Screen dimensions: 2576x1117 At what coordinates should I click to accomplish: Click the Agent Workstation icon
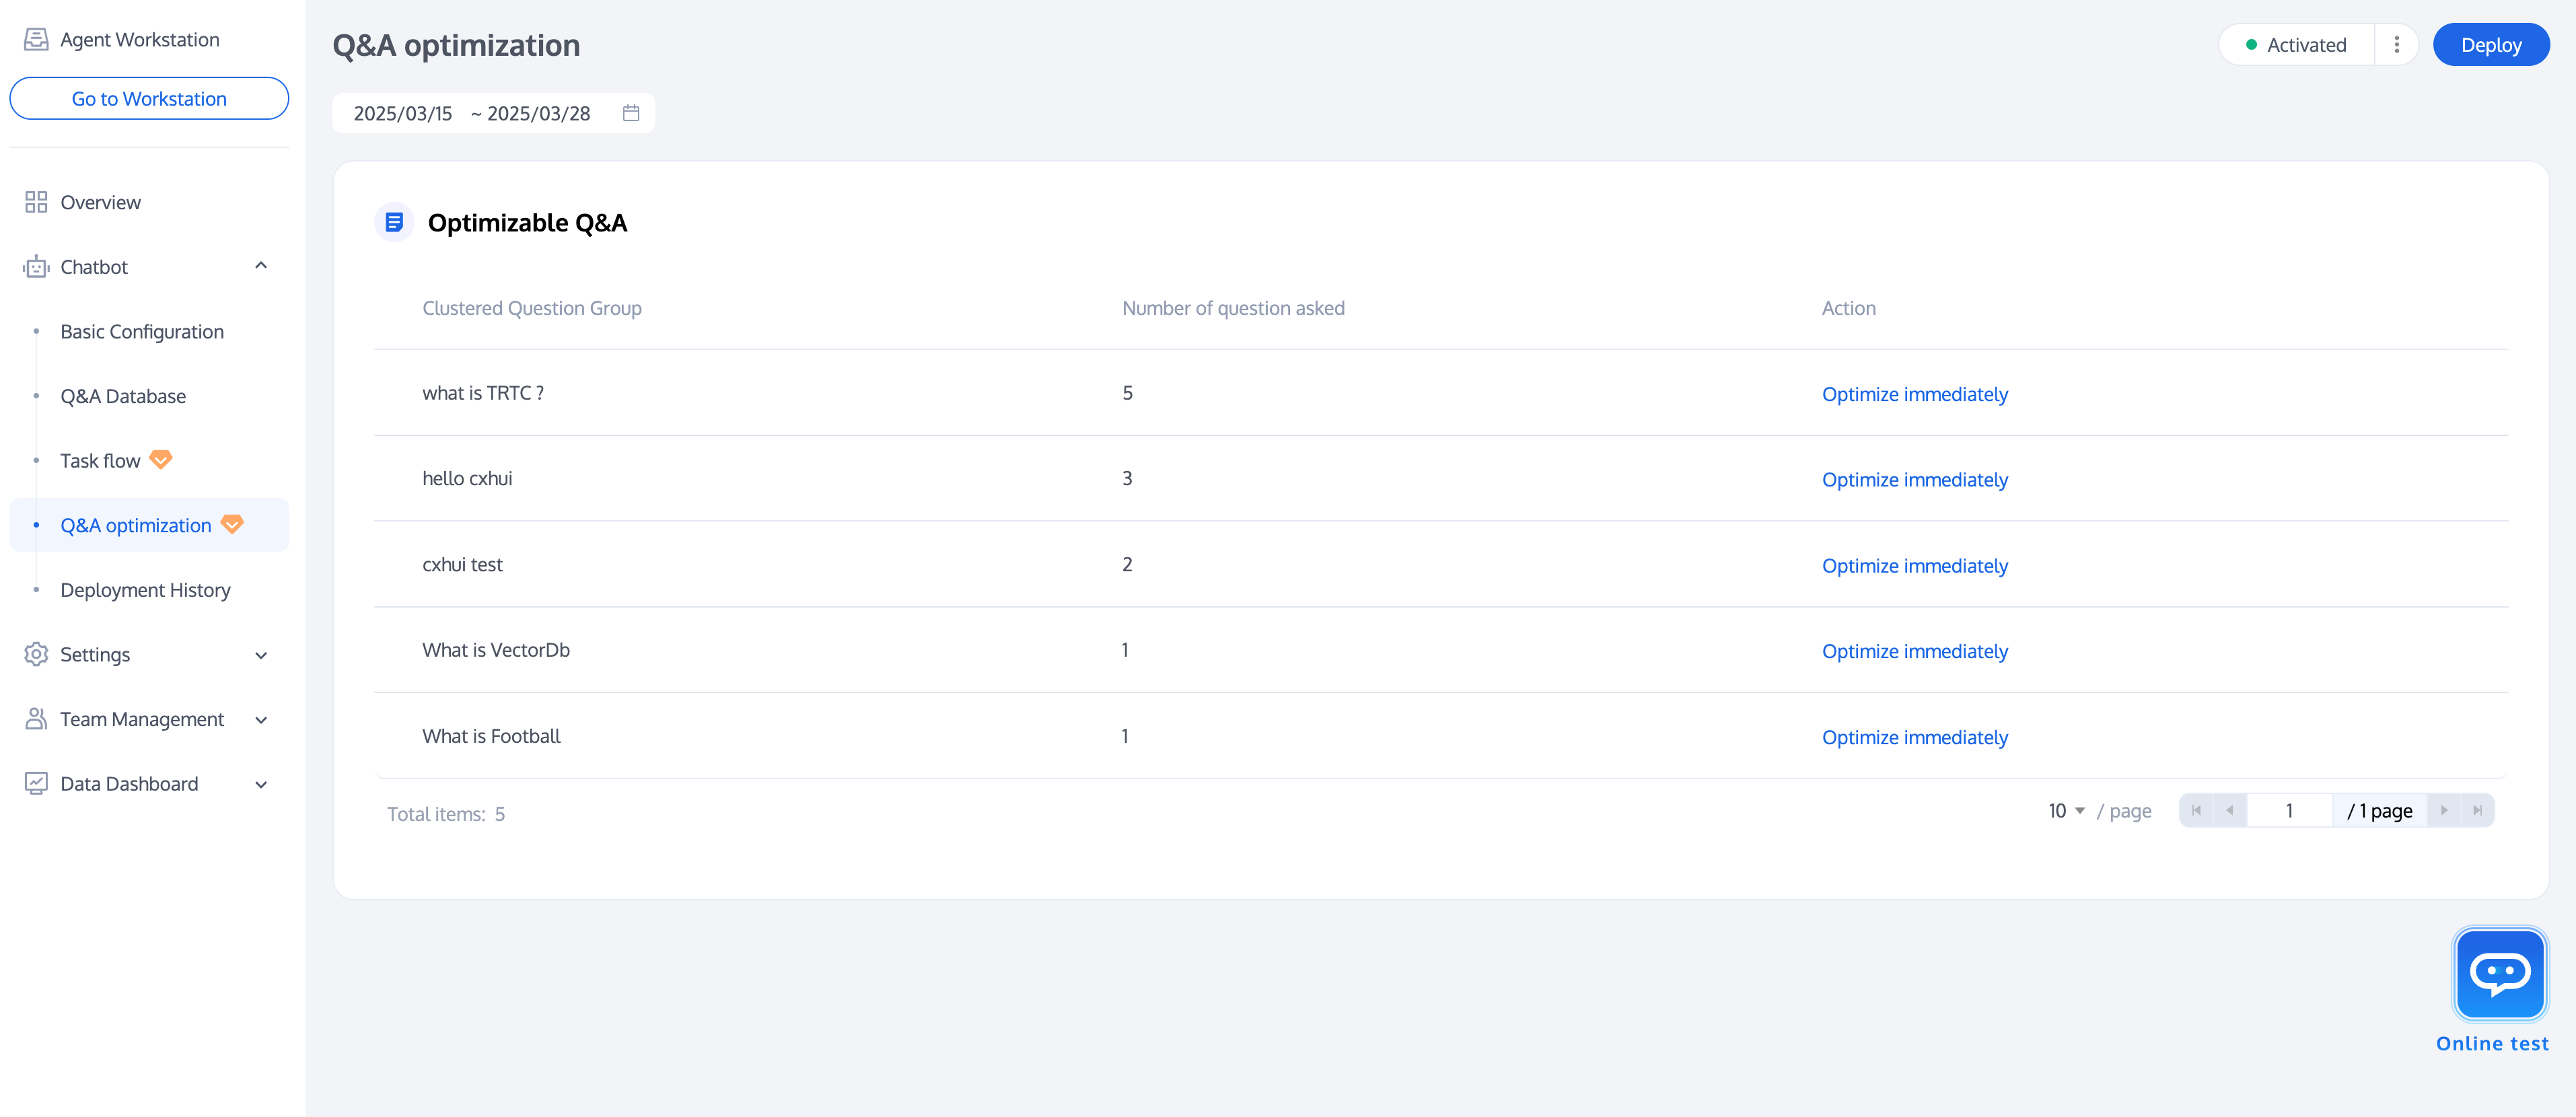tap(36, 39)
